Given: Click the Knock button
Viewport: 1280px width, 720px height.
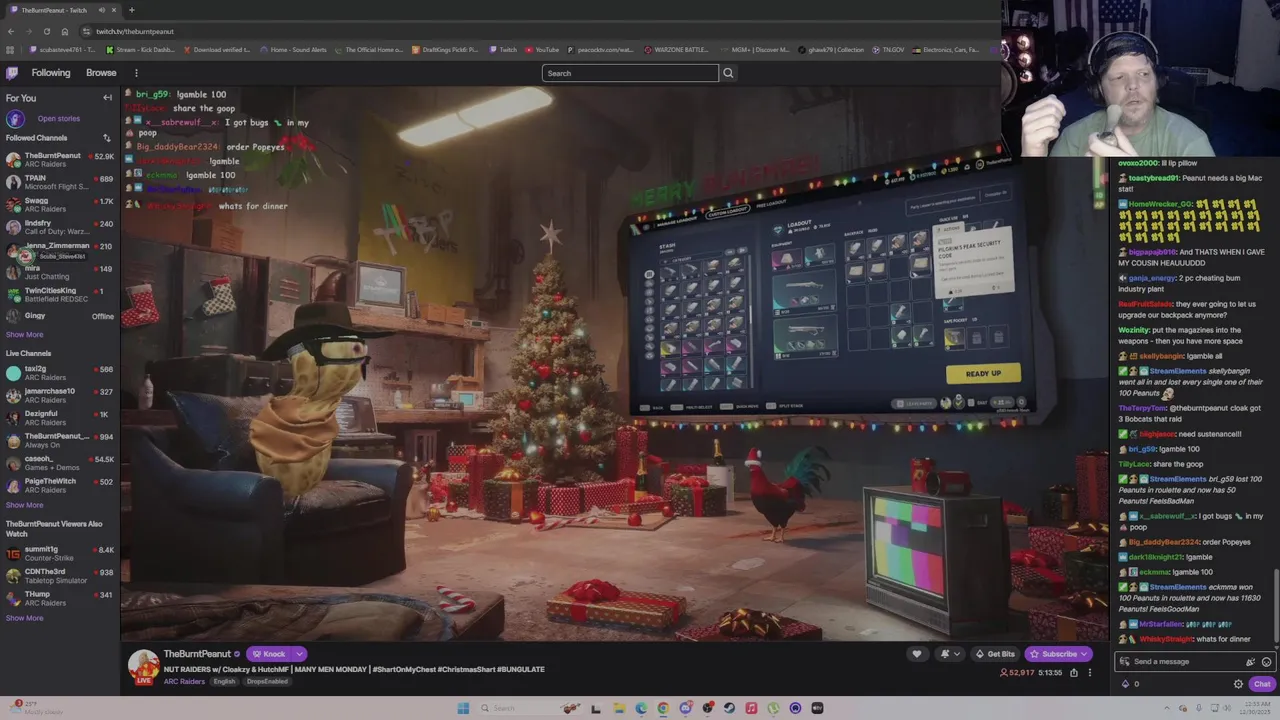Looking at the screenshot, I should 268,654.
